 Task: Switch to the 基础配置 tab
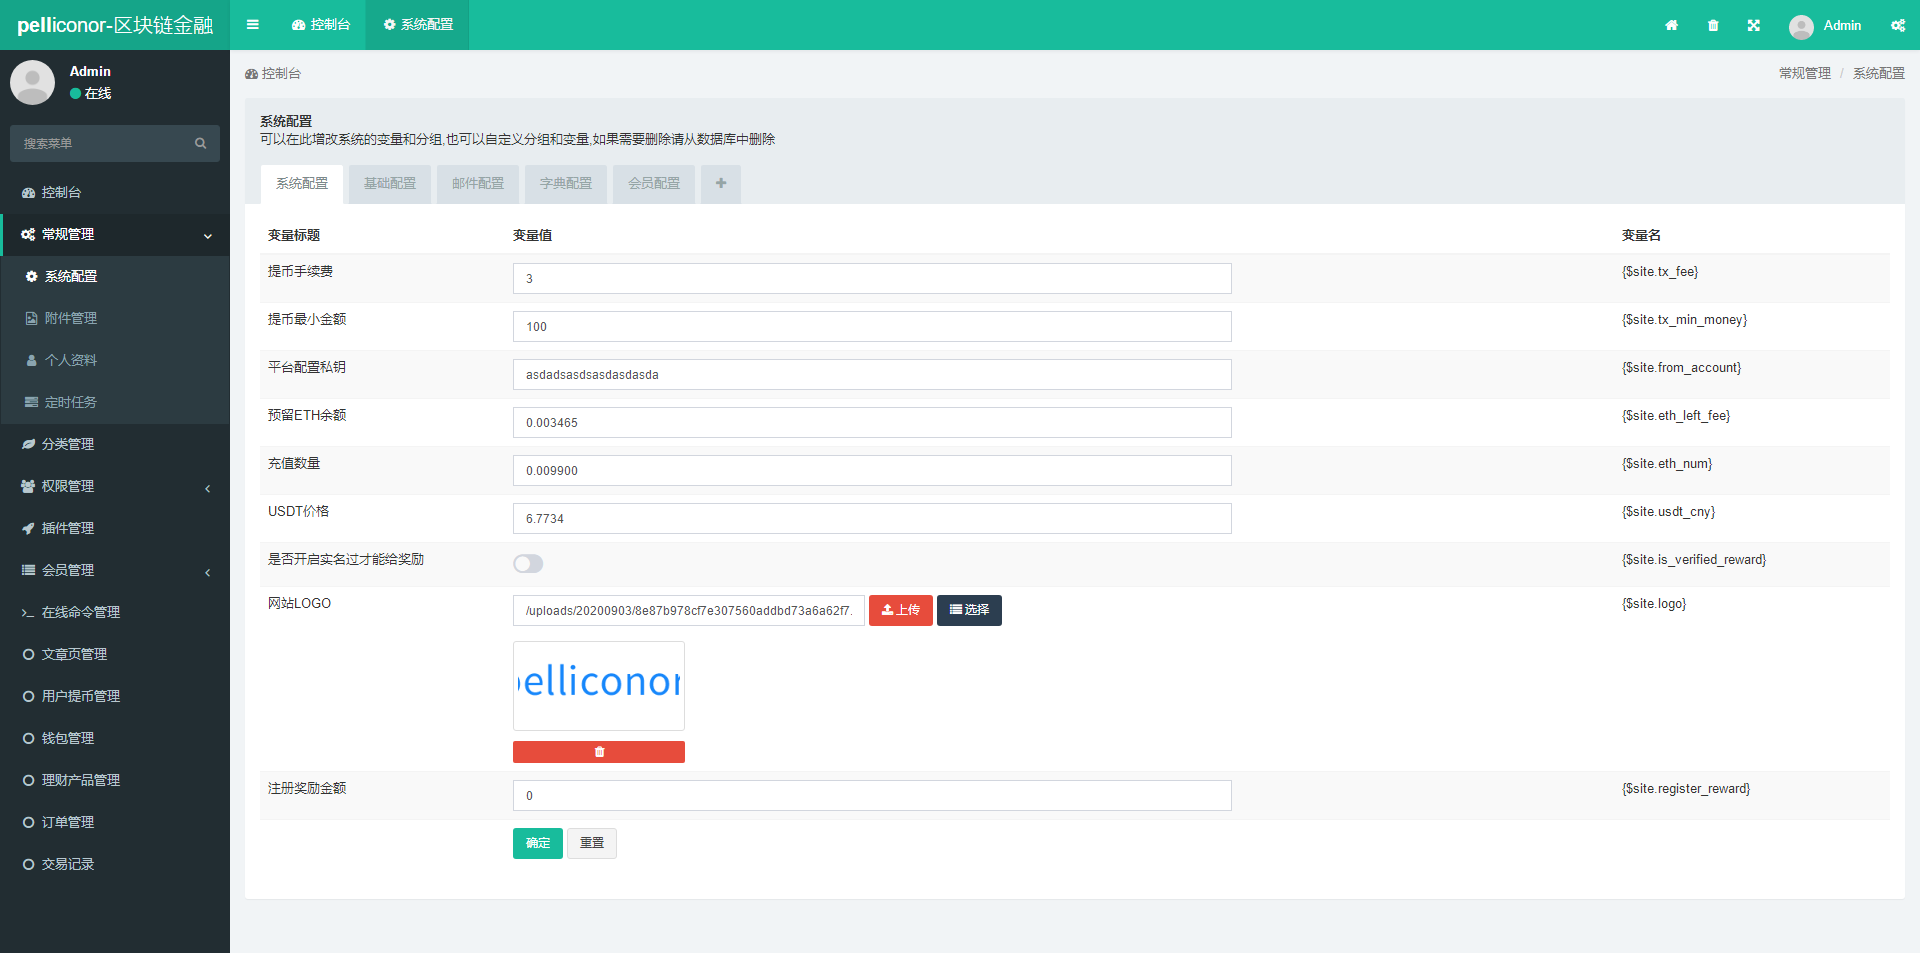390,184
